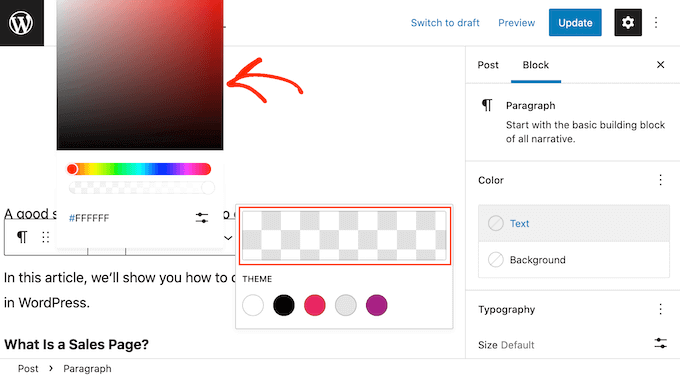
Task: Click the 'THEME' palette label
Action: [x=257, y=279]
